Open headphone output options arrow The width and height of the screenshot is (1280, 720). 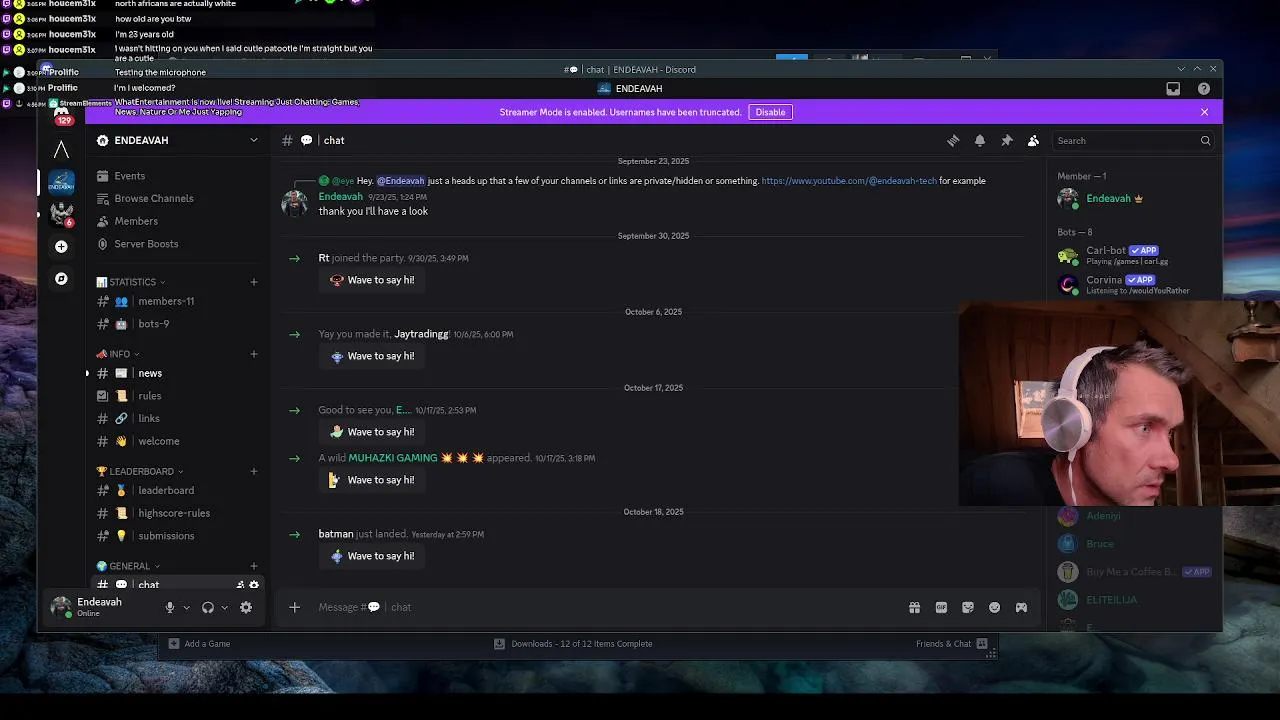pyautogui.click(x=224, y=607)
